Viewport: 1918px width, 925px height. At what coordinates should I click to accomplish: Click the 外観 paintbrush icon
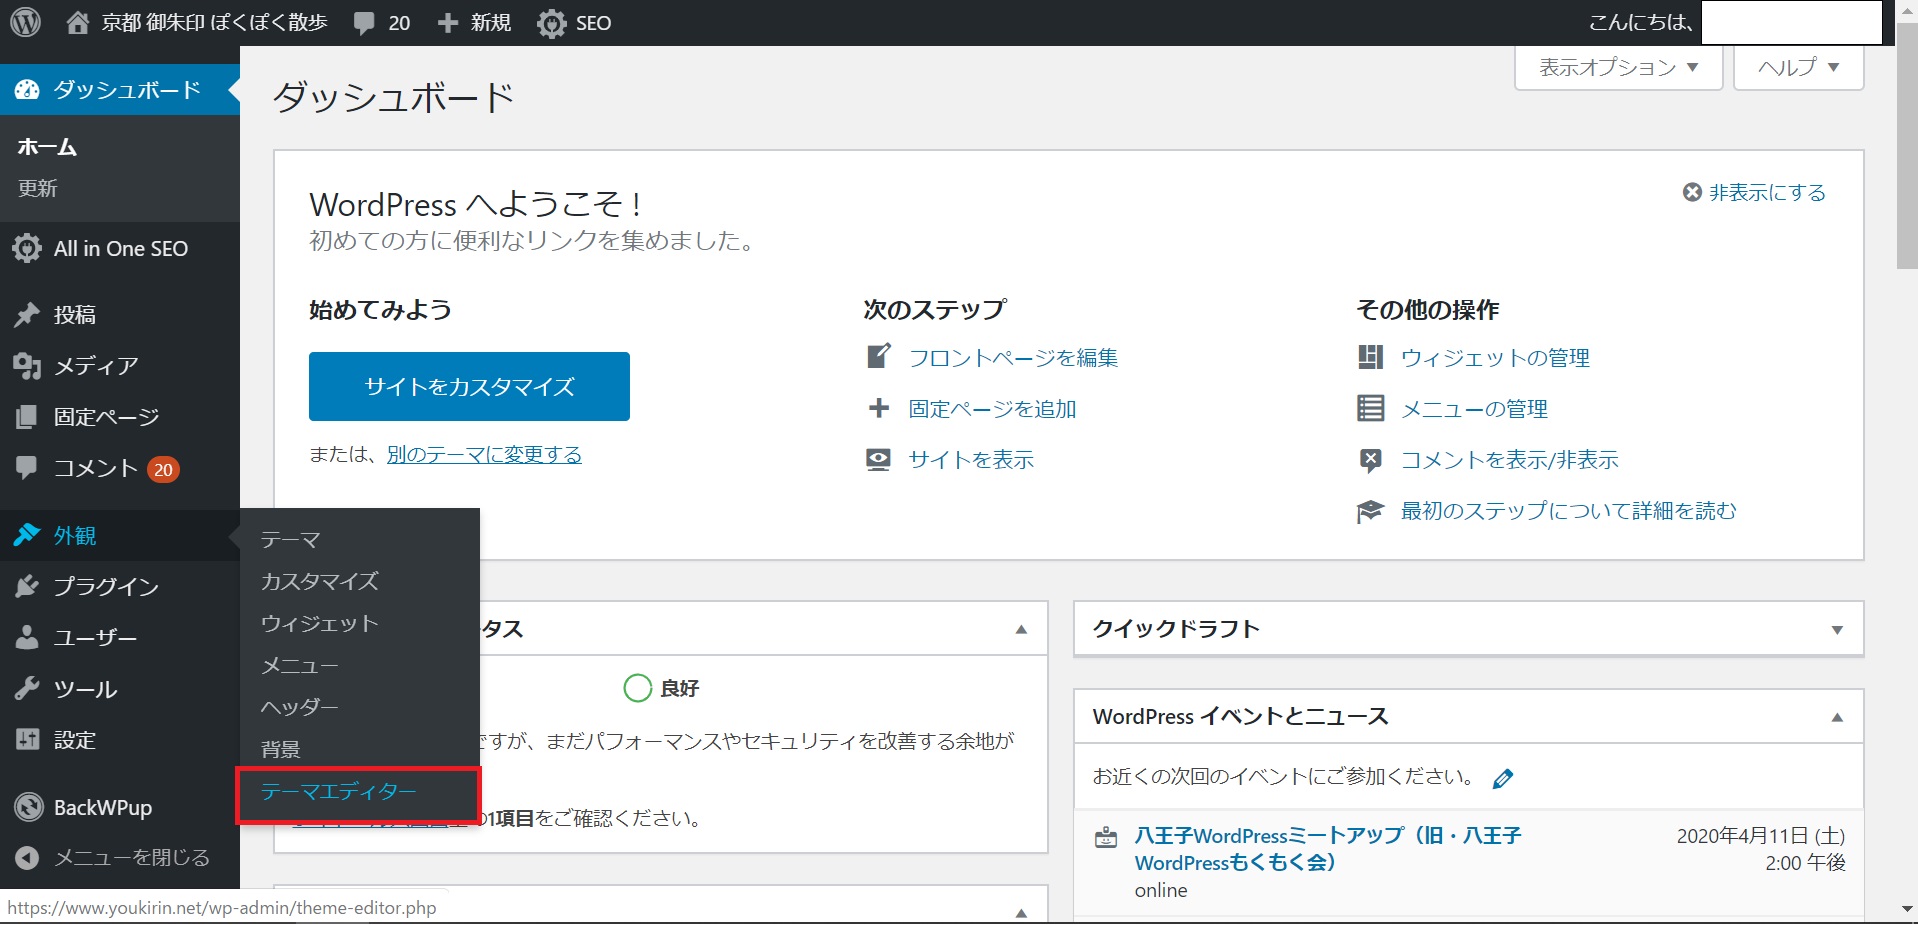27,535
